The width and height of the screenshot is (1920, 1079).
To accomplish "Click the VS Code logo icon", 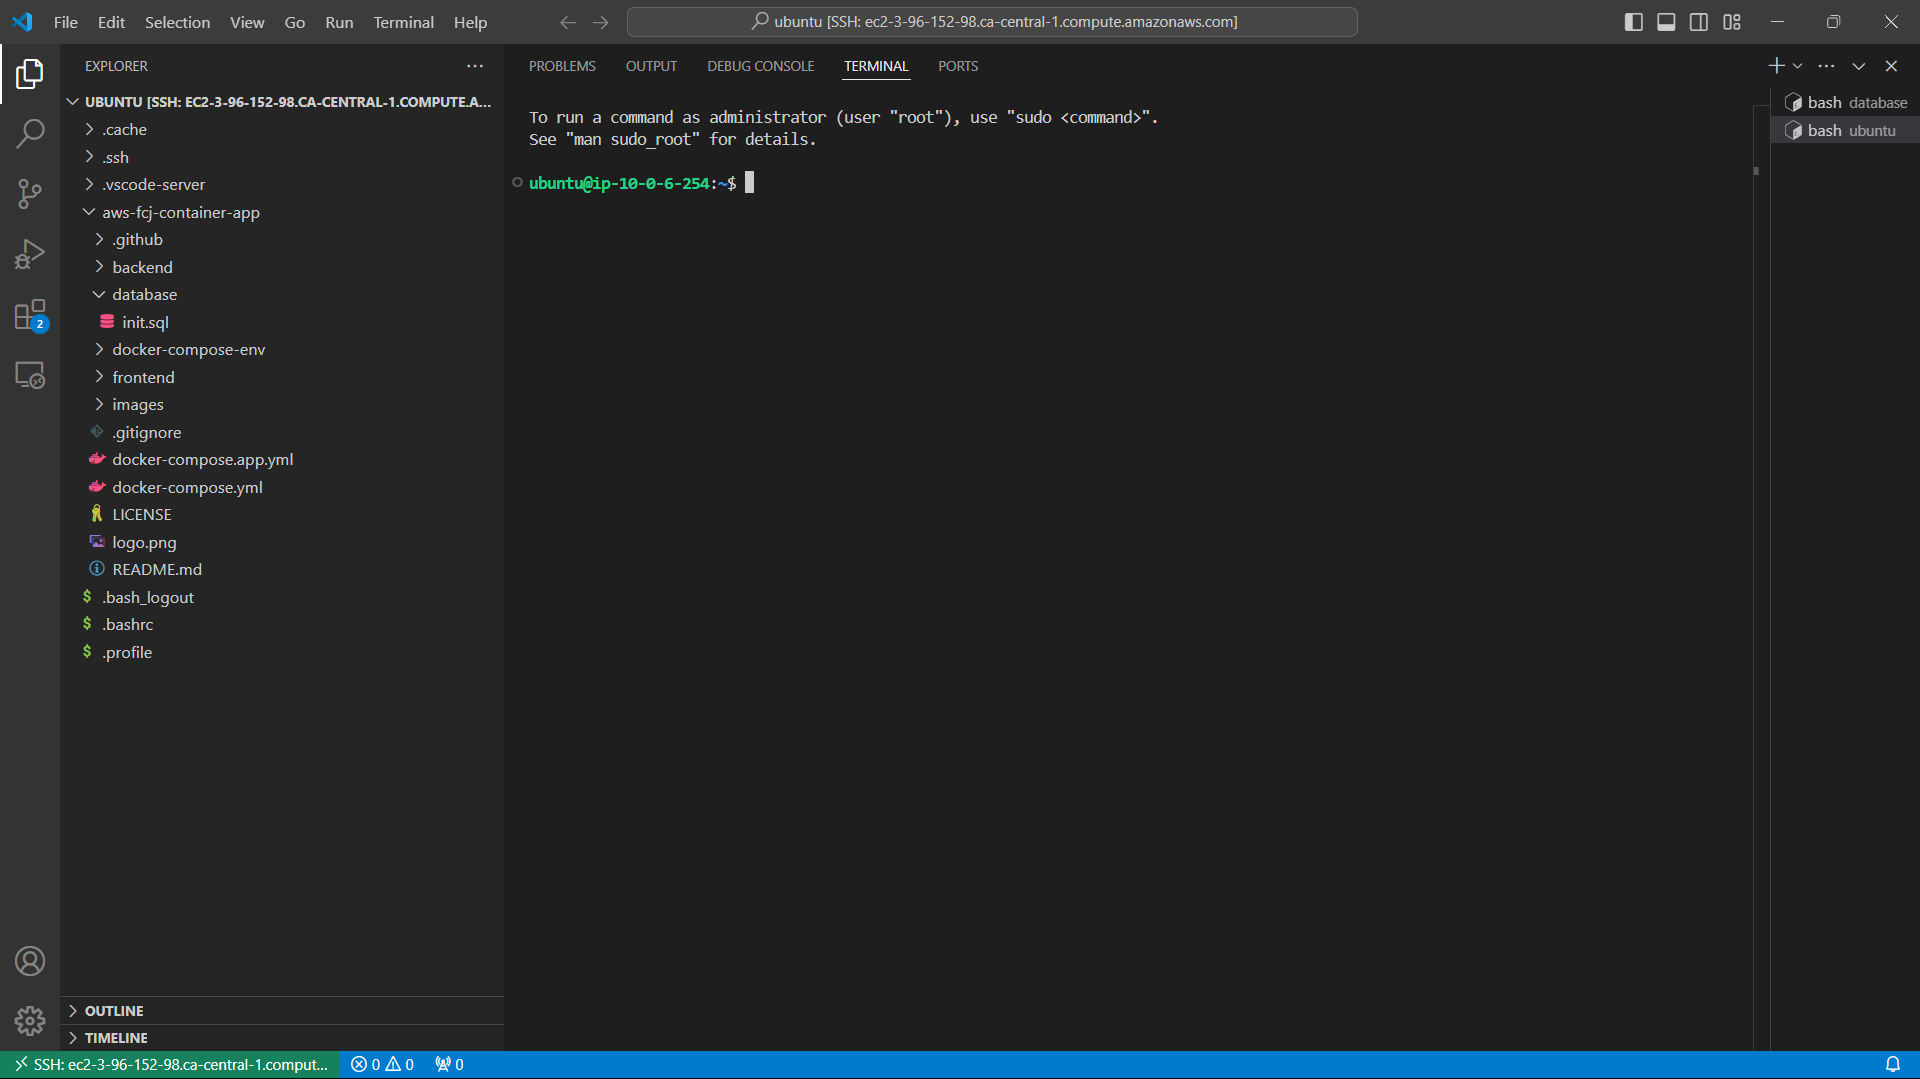I will pyautogui.click(x=22, y=22).
